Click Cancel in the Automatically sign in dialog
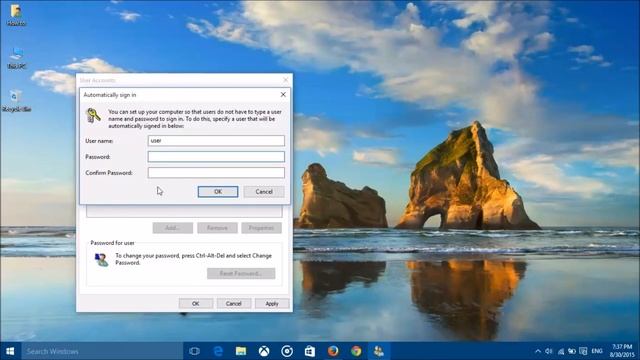Viewport: 640px width, 360px height. [264, 191]
